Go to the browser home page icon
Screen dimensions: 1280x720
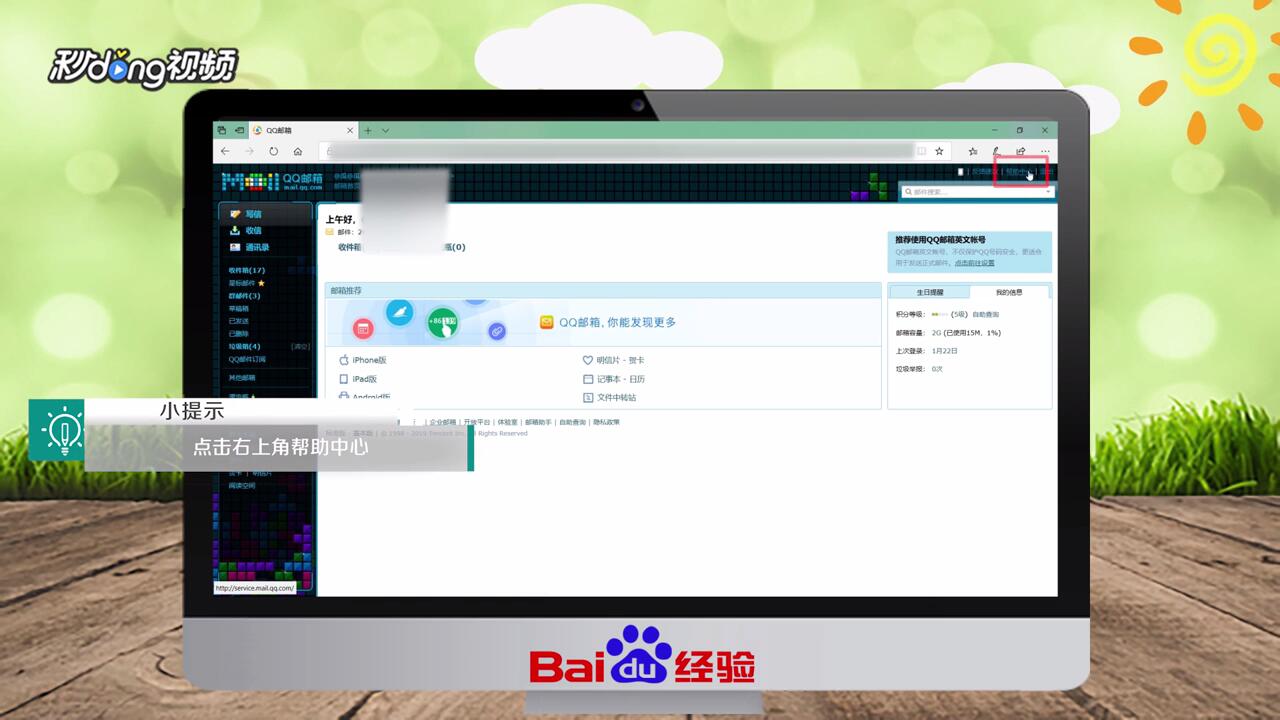tap(297, 151)
